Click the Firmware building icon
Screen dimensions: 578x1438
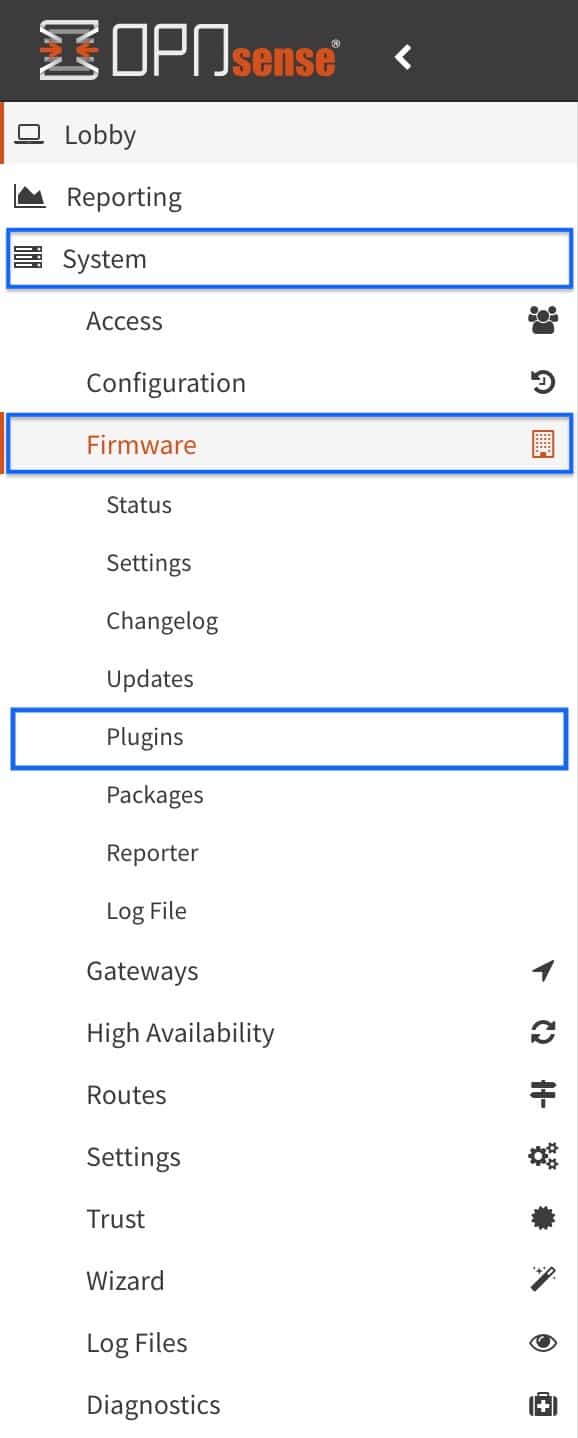(542, 444)
